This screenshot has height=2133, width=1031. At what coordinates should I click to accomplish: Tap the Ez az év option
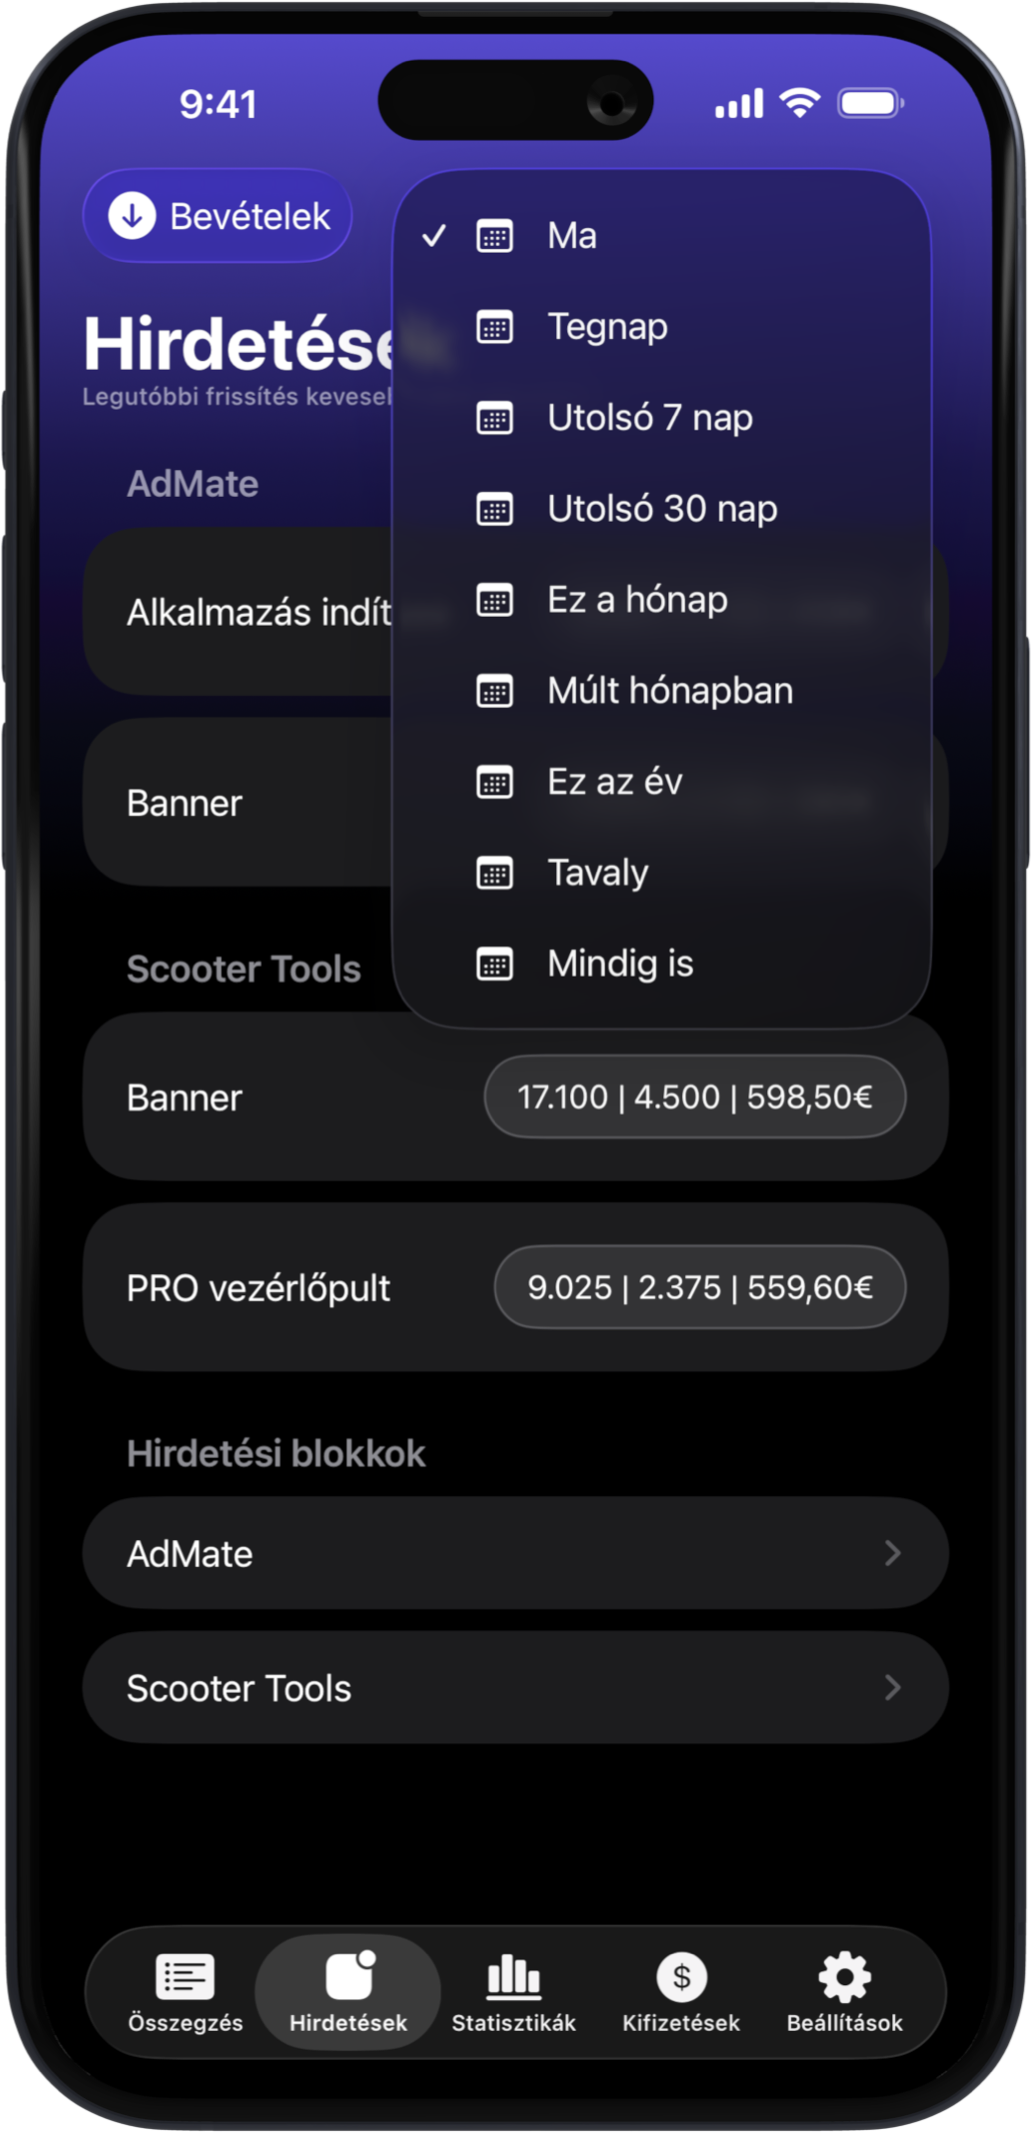click(615, 782)
